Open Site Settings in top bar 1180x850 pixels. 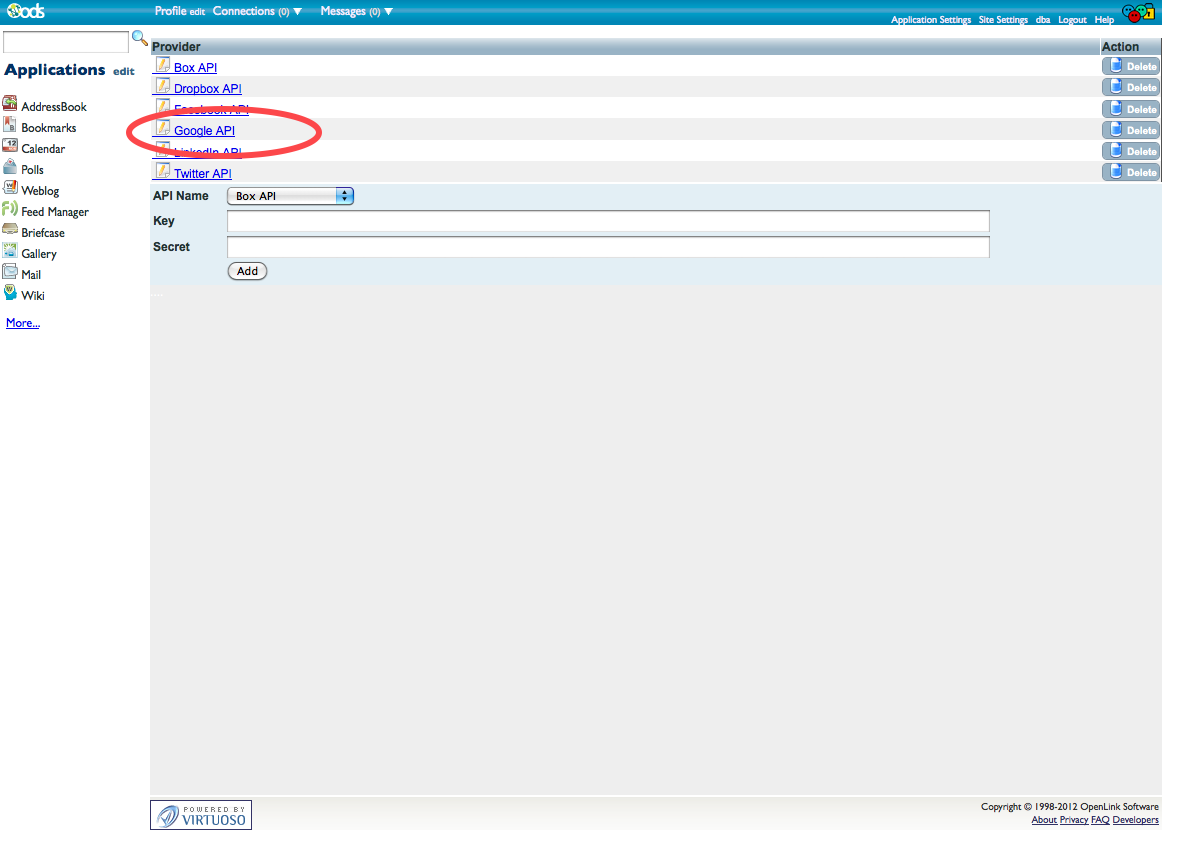pos(1003,20)
